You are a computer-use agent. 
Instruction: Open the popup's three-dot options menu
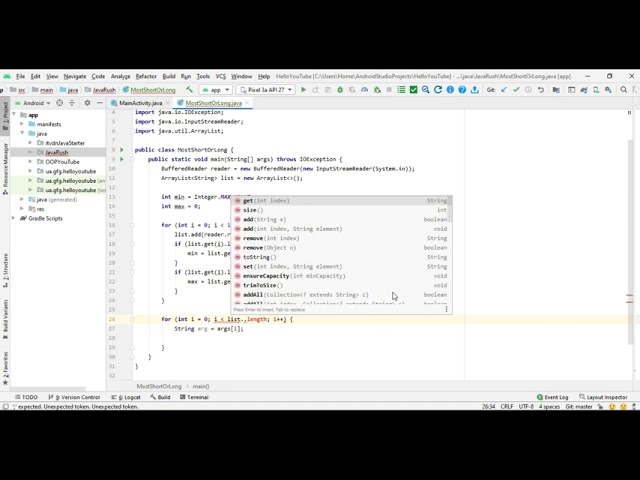pyautogui.click(x=446, y=309)
